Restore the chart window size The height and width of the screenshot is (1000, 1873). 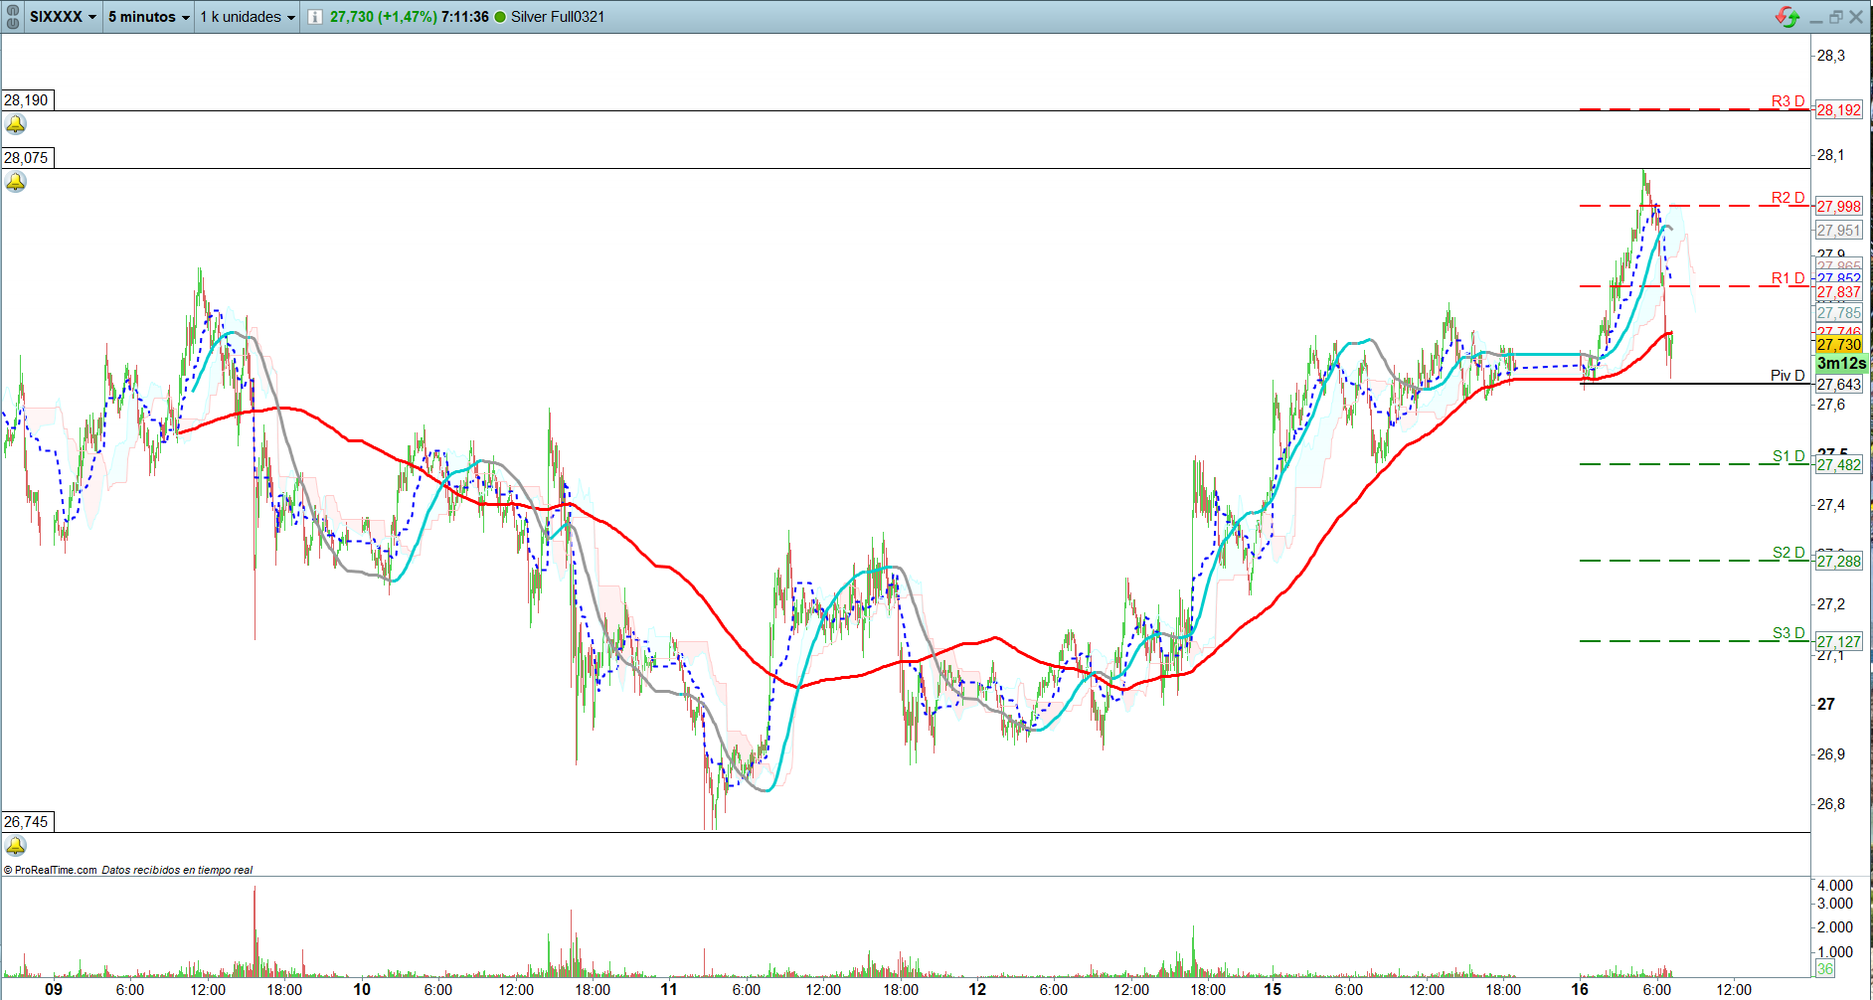pyautogui.click(x=1836, y=17)
